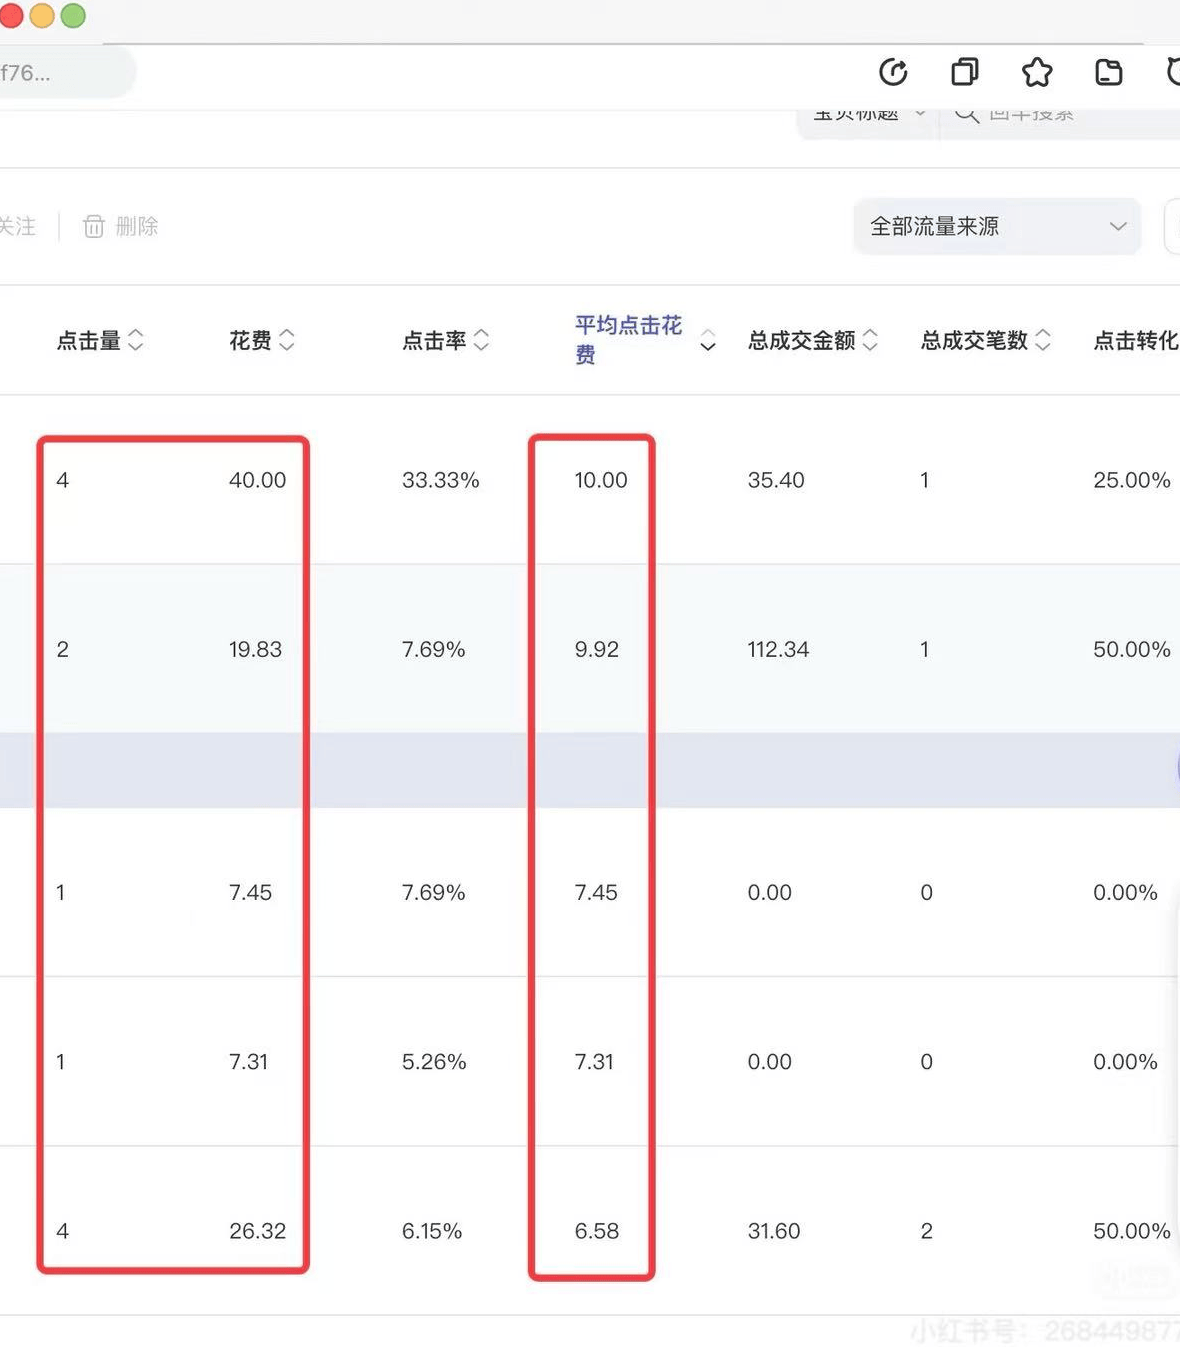Click the trash can delete icon
The image size is (1180, 1347).
tap(94, 227)
